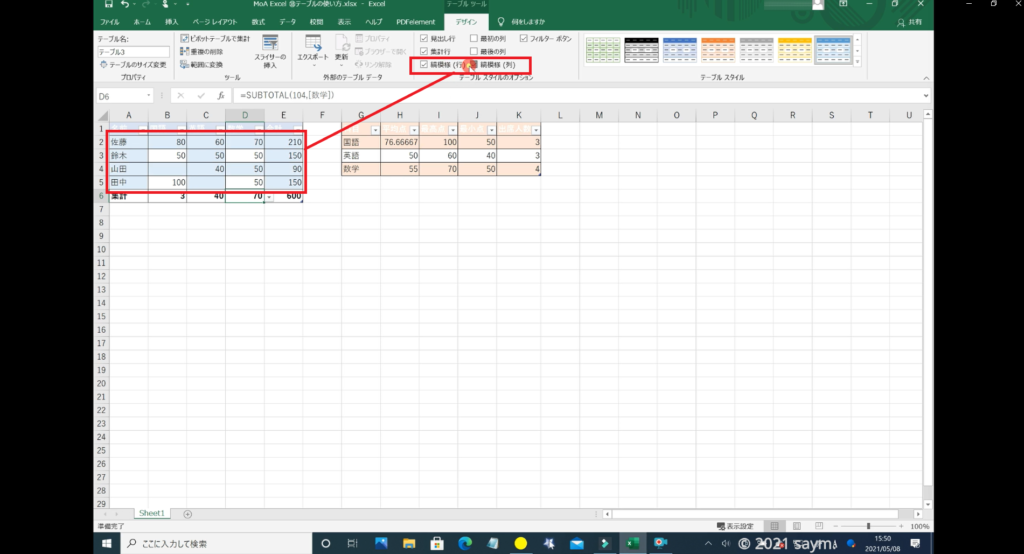Click the Insert Function fx icon
The image size is (1024, 554).
[221, 95]
